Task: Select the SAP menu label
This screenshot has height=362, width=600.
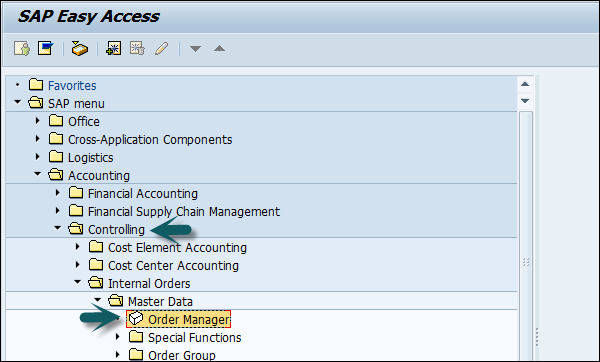Action: pyautogui.click(x=76, y=103)
